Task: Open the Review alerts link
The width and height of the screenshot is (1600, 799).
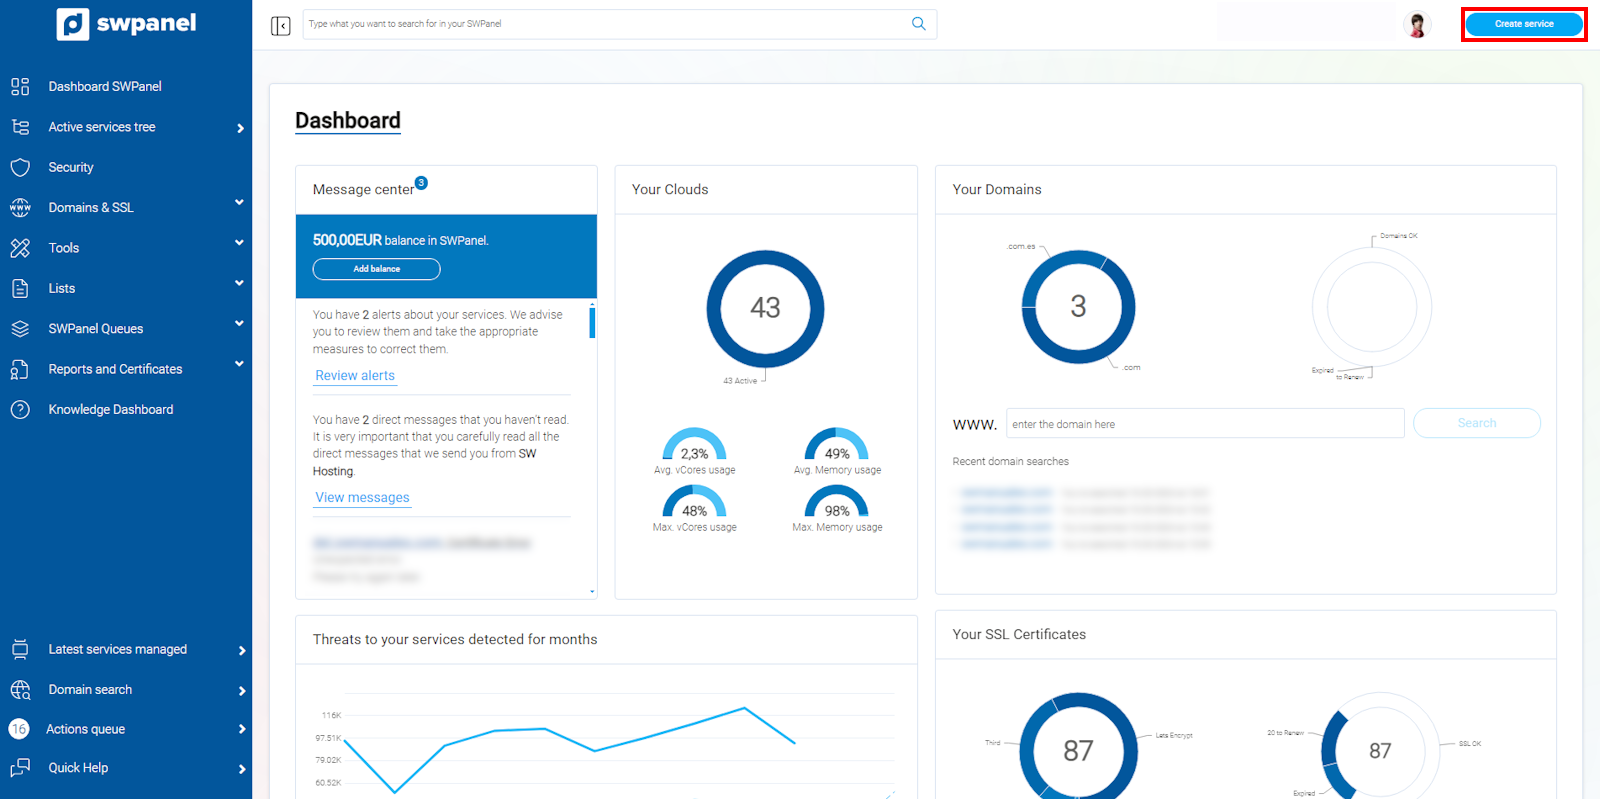Action: pyautogui.click(x=355, y=375)
